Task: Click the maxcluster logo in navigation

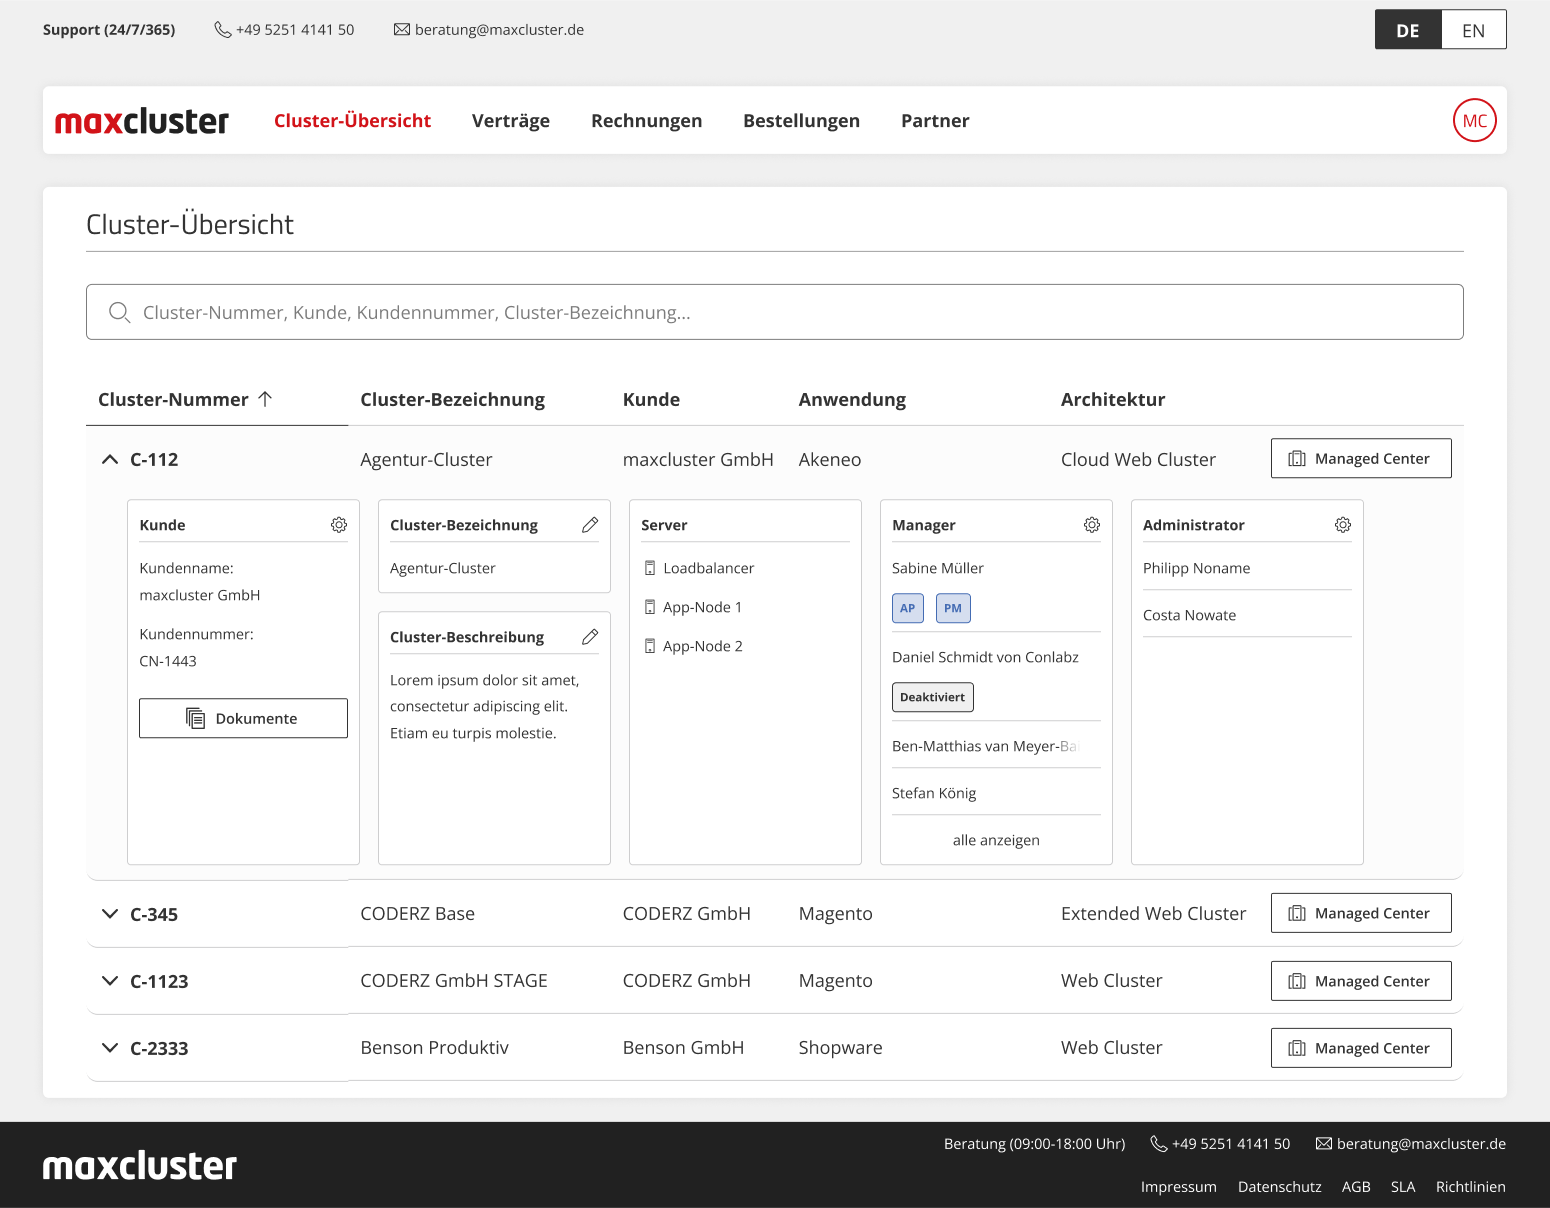Action: (x=142, y=121)
